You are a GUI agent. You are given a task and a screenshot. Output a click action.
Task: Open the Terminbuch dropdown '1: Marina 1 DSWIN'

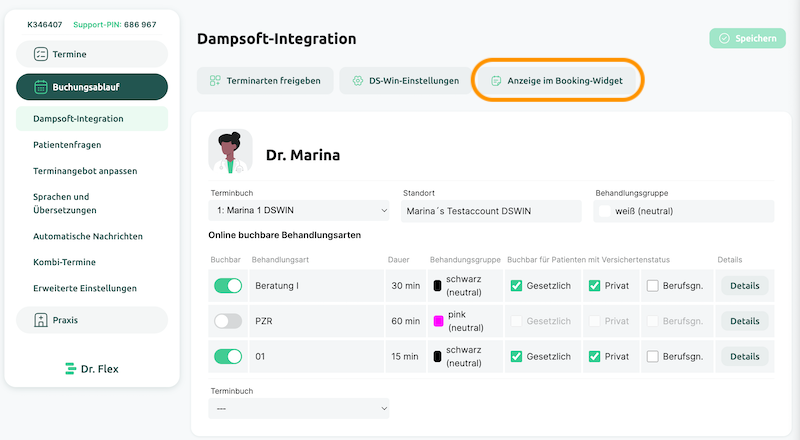pos(298,210)
